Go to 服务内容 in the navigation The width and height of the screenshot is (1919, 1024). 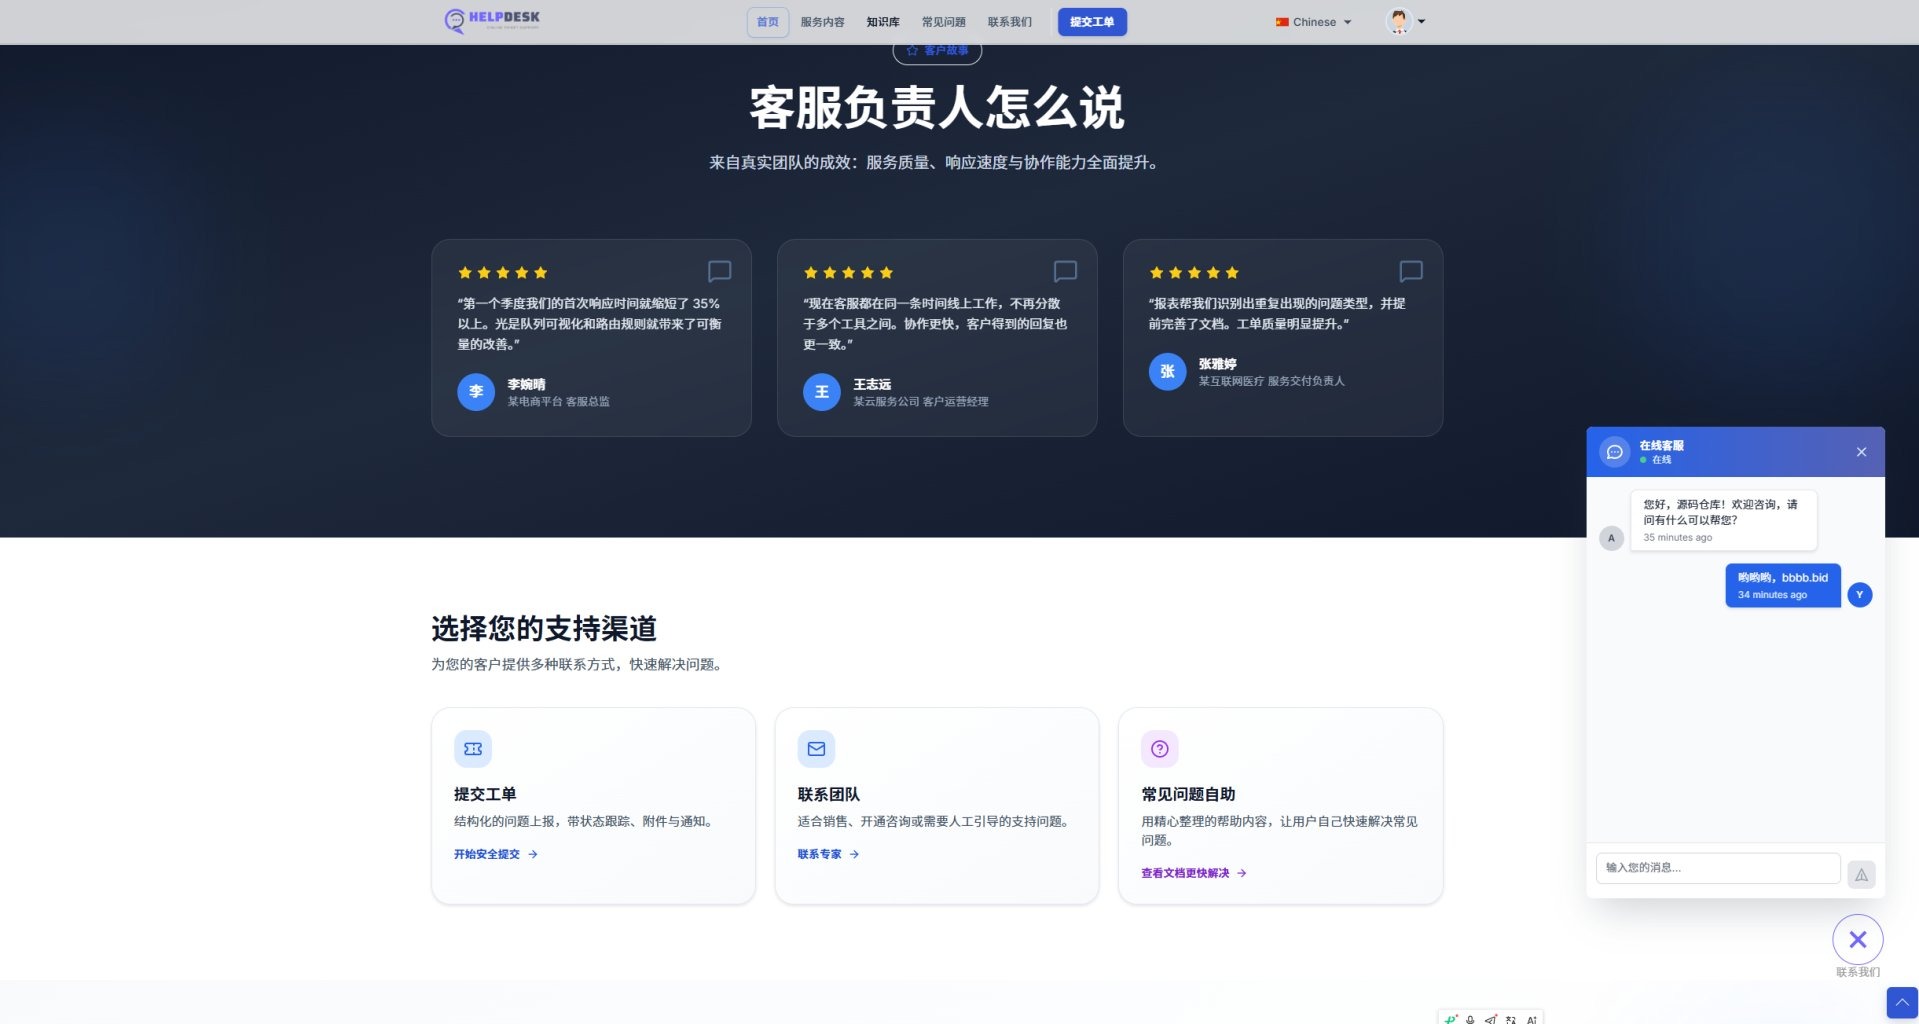(x=822, y=22)
